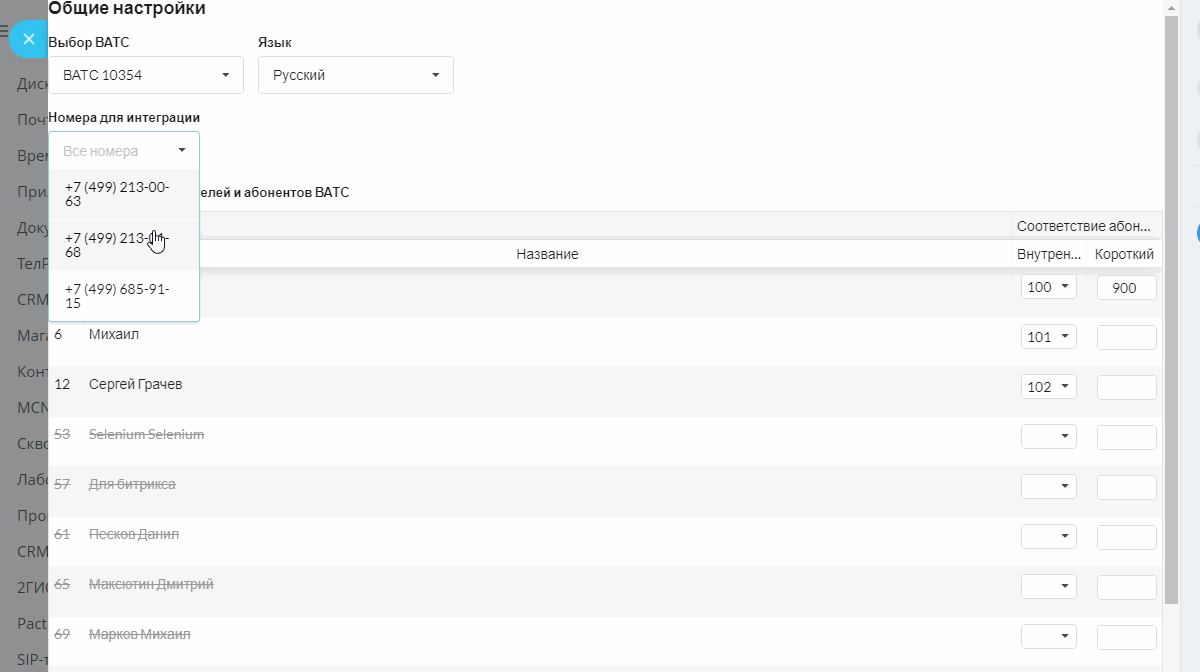Choose number +7 (499) 685-91-15

coord(118,296)
